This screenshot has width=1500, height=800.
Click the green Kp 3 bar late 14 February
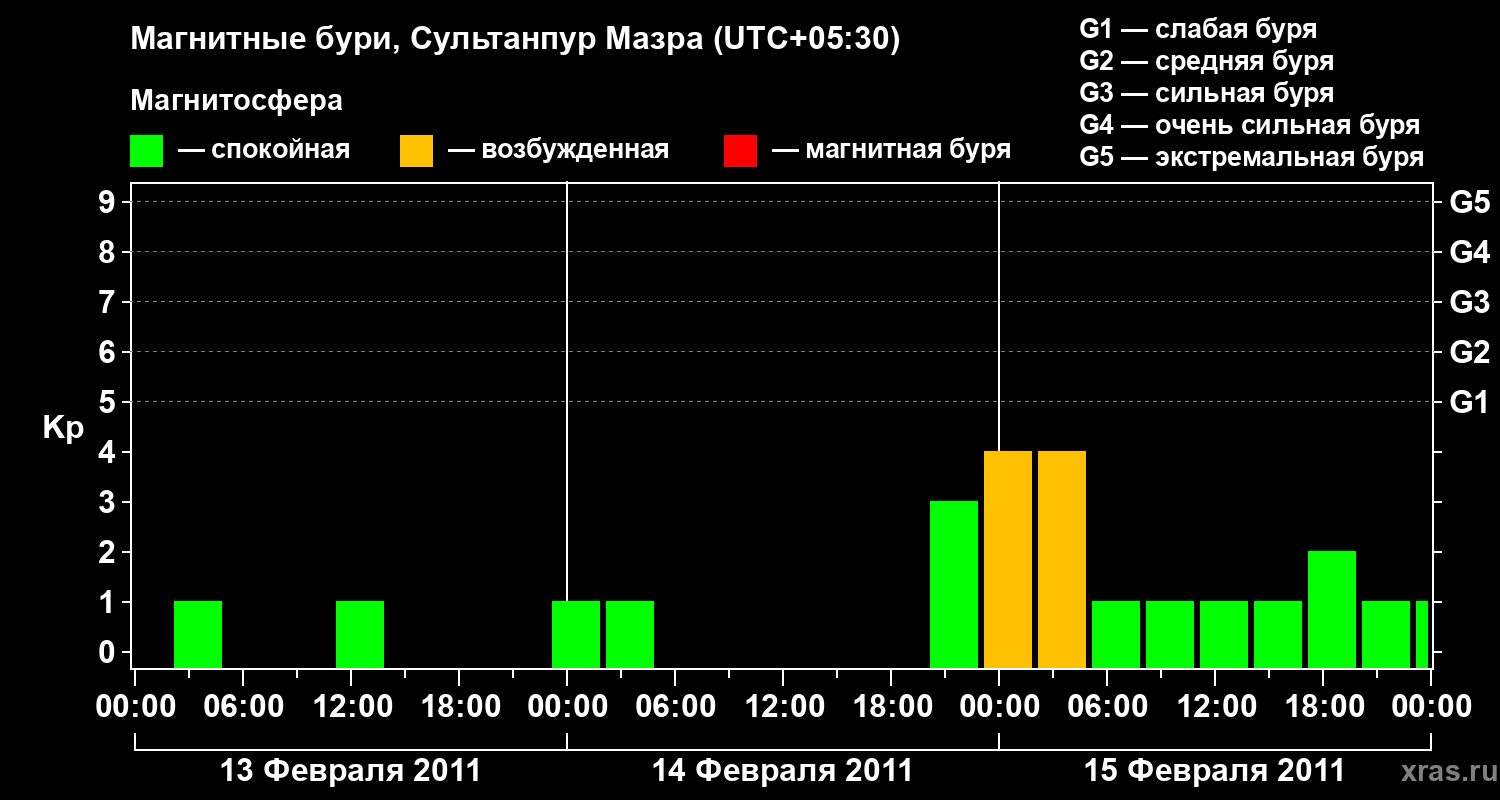click(954, 584)
